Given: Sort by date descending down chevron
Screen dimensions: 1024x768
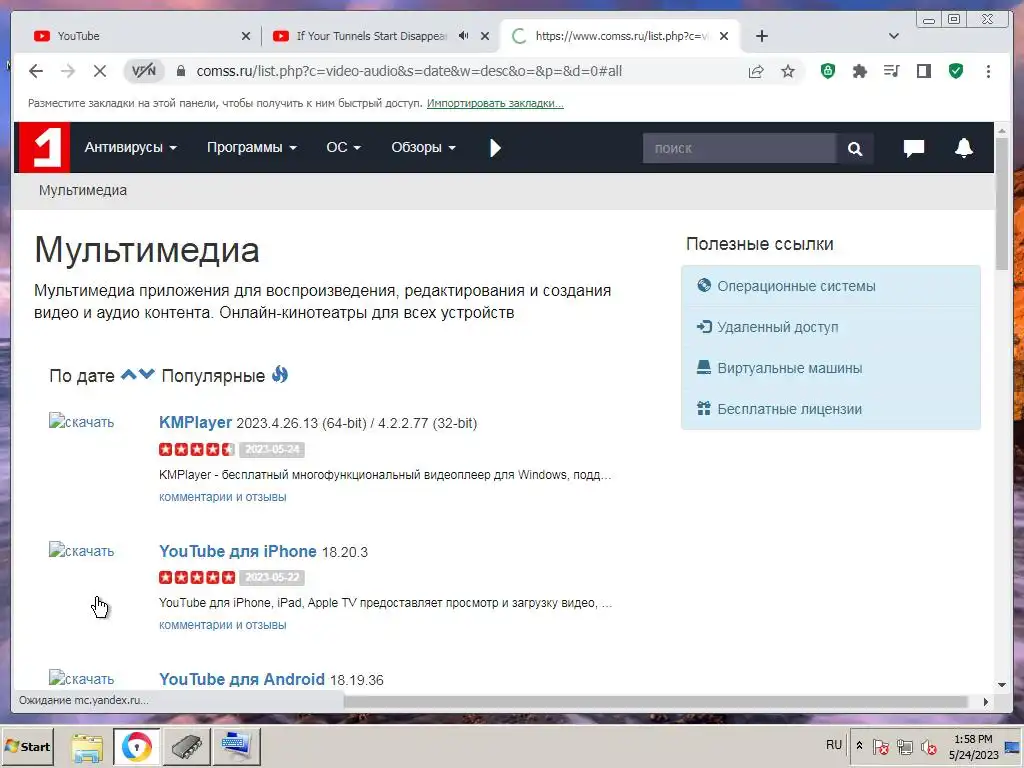Looking at the screenshot, I should pyautogui.click(x=147, y=374).
